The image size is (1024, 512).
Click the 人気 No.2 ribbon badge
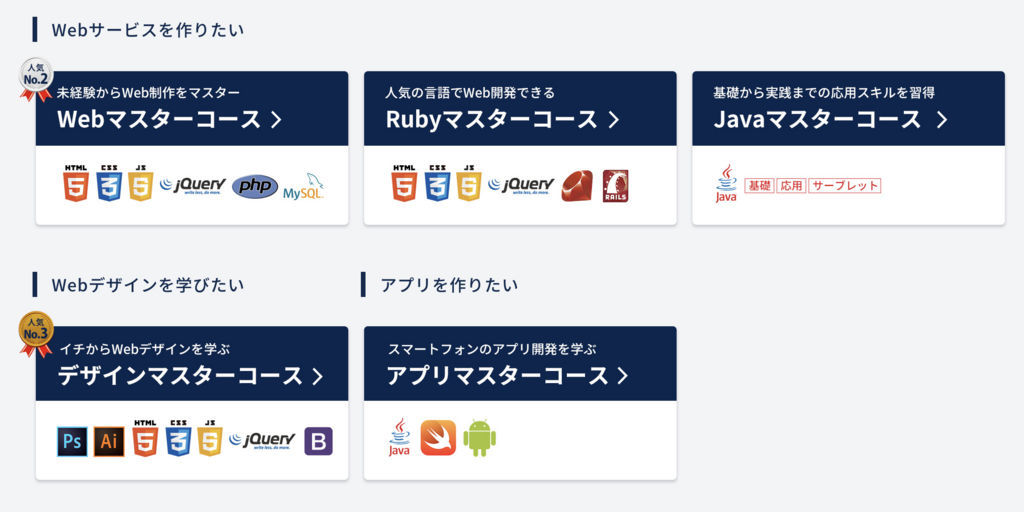coord(36,80)
